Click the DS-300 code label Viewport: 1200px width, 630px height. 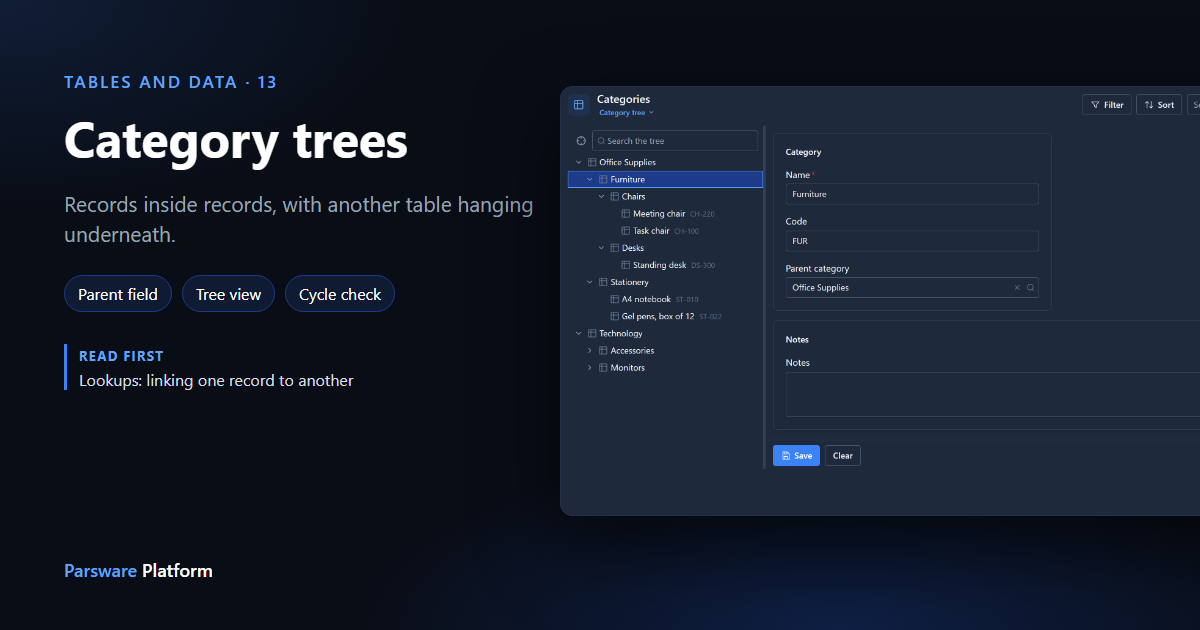(703, 265)
